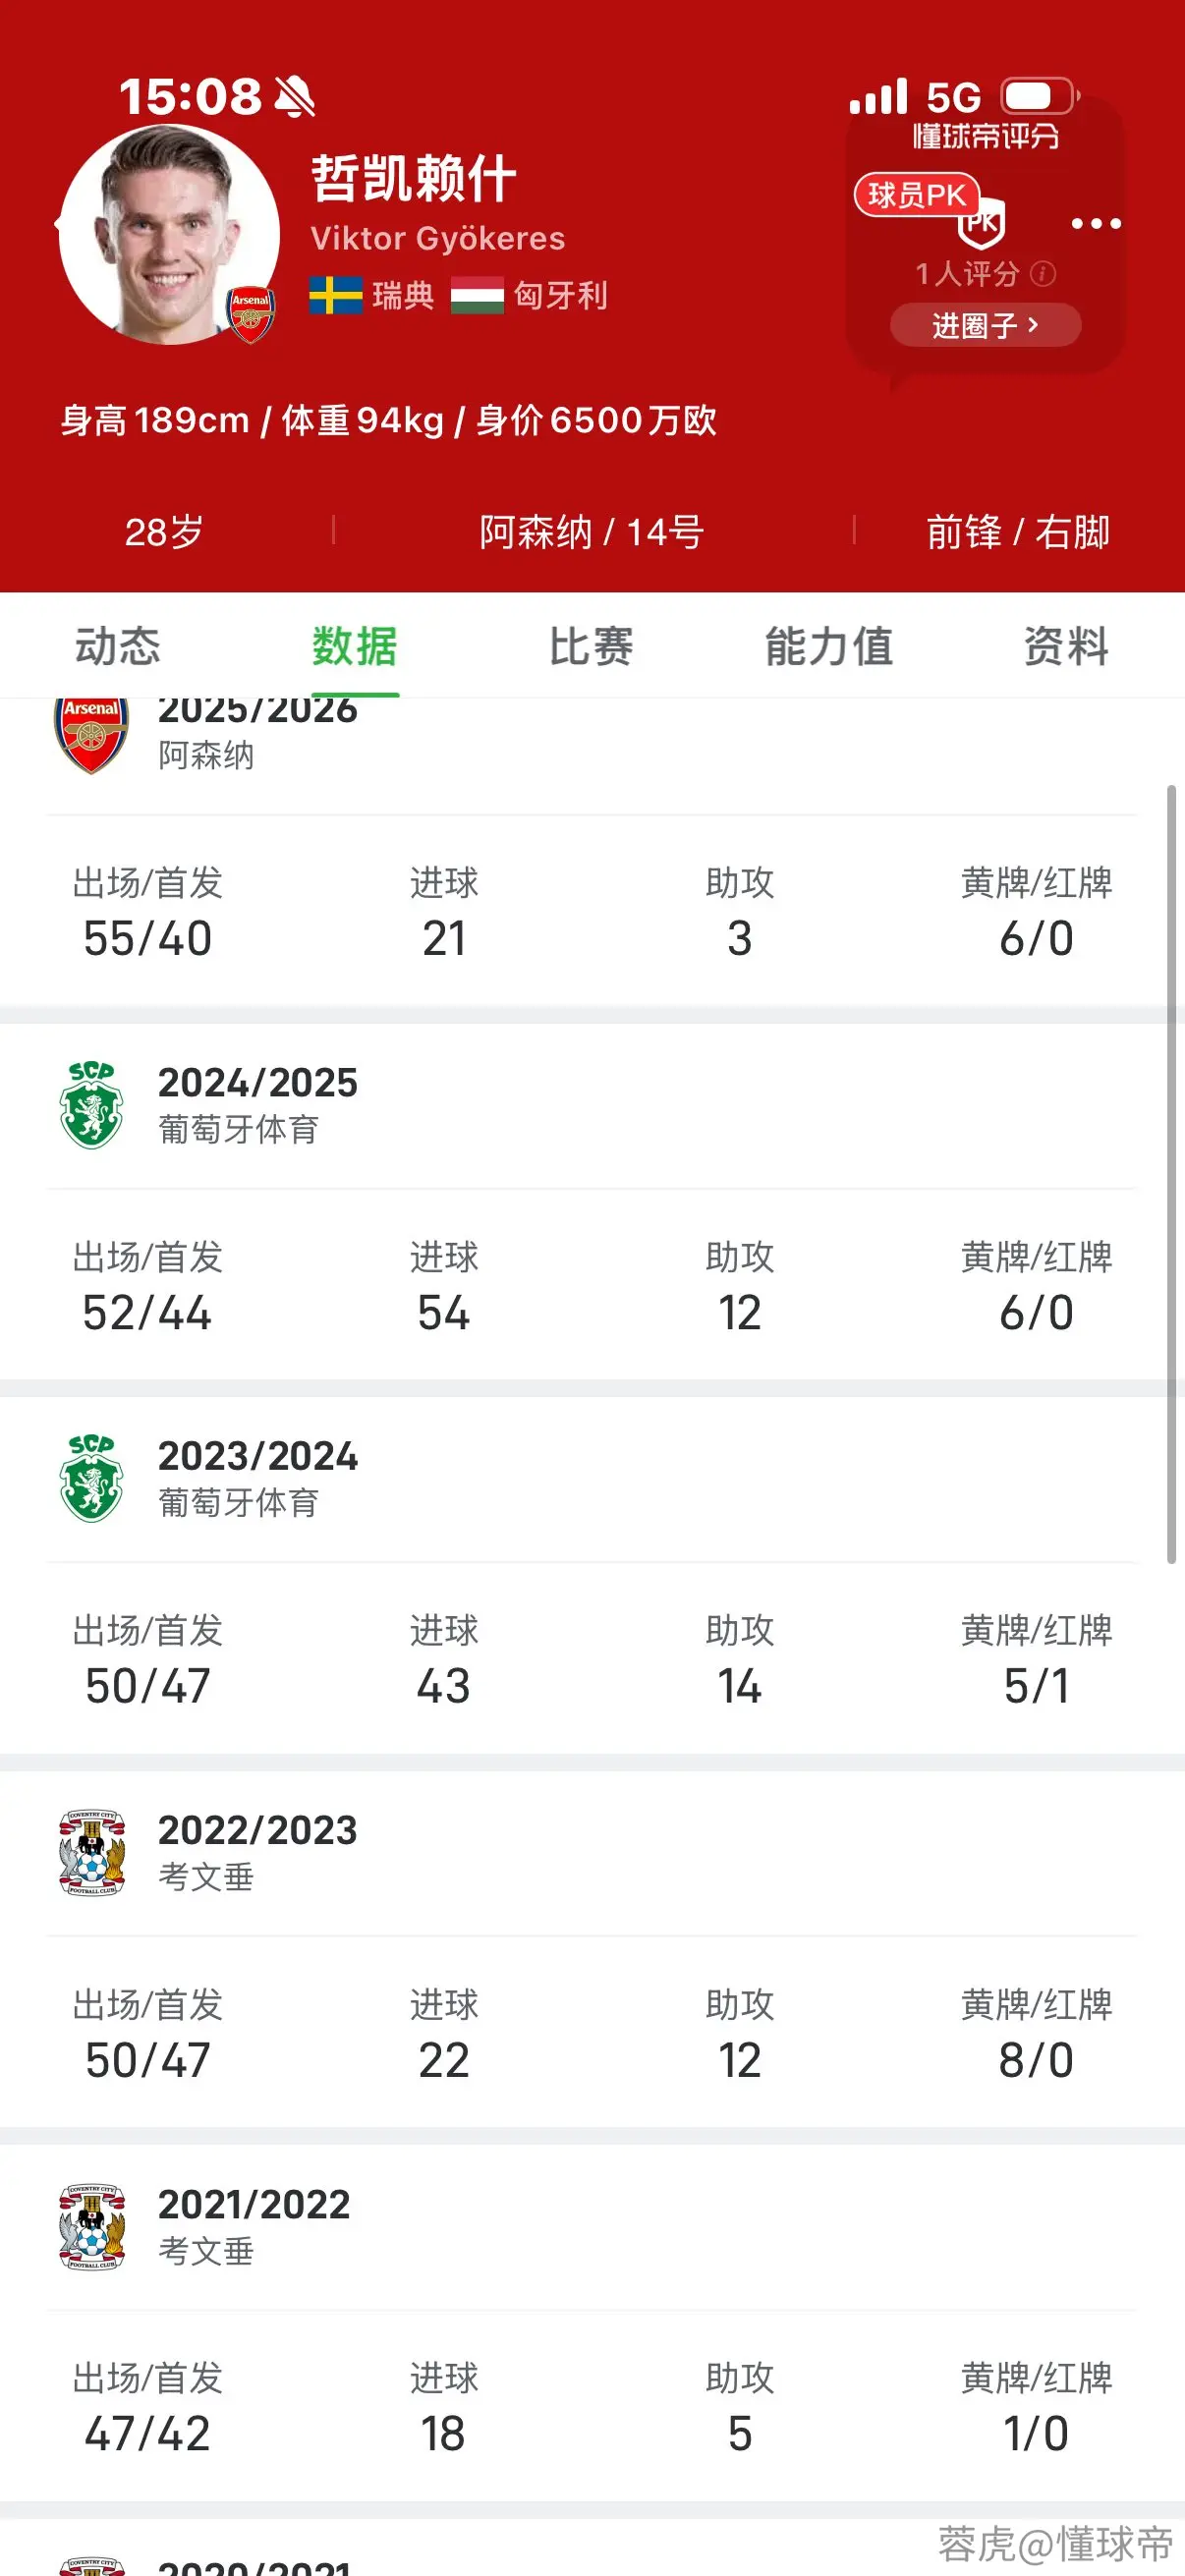
Task: Tap the Coventry City logo for 2021/2022
Action: pos(91,2226)
